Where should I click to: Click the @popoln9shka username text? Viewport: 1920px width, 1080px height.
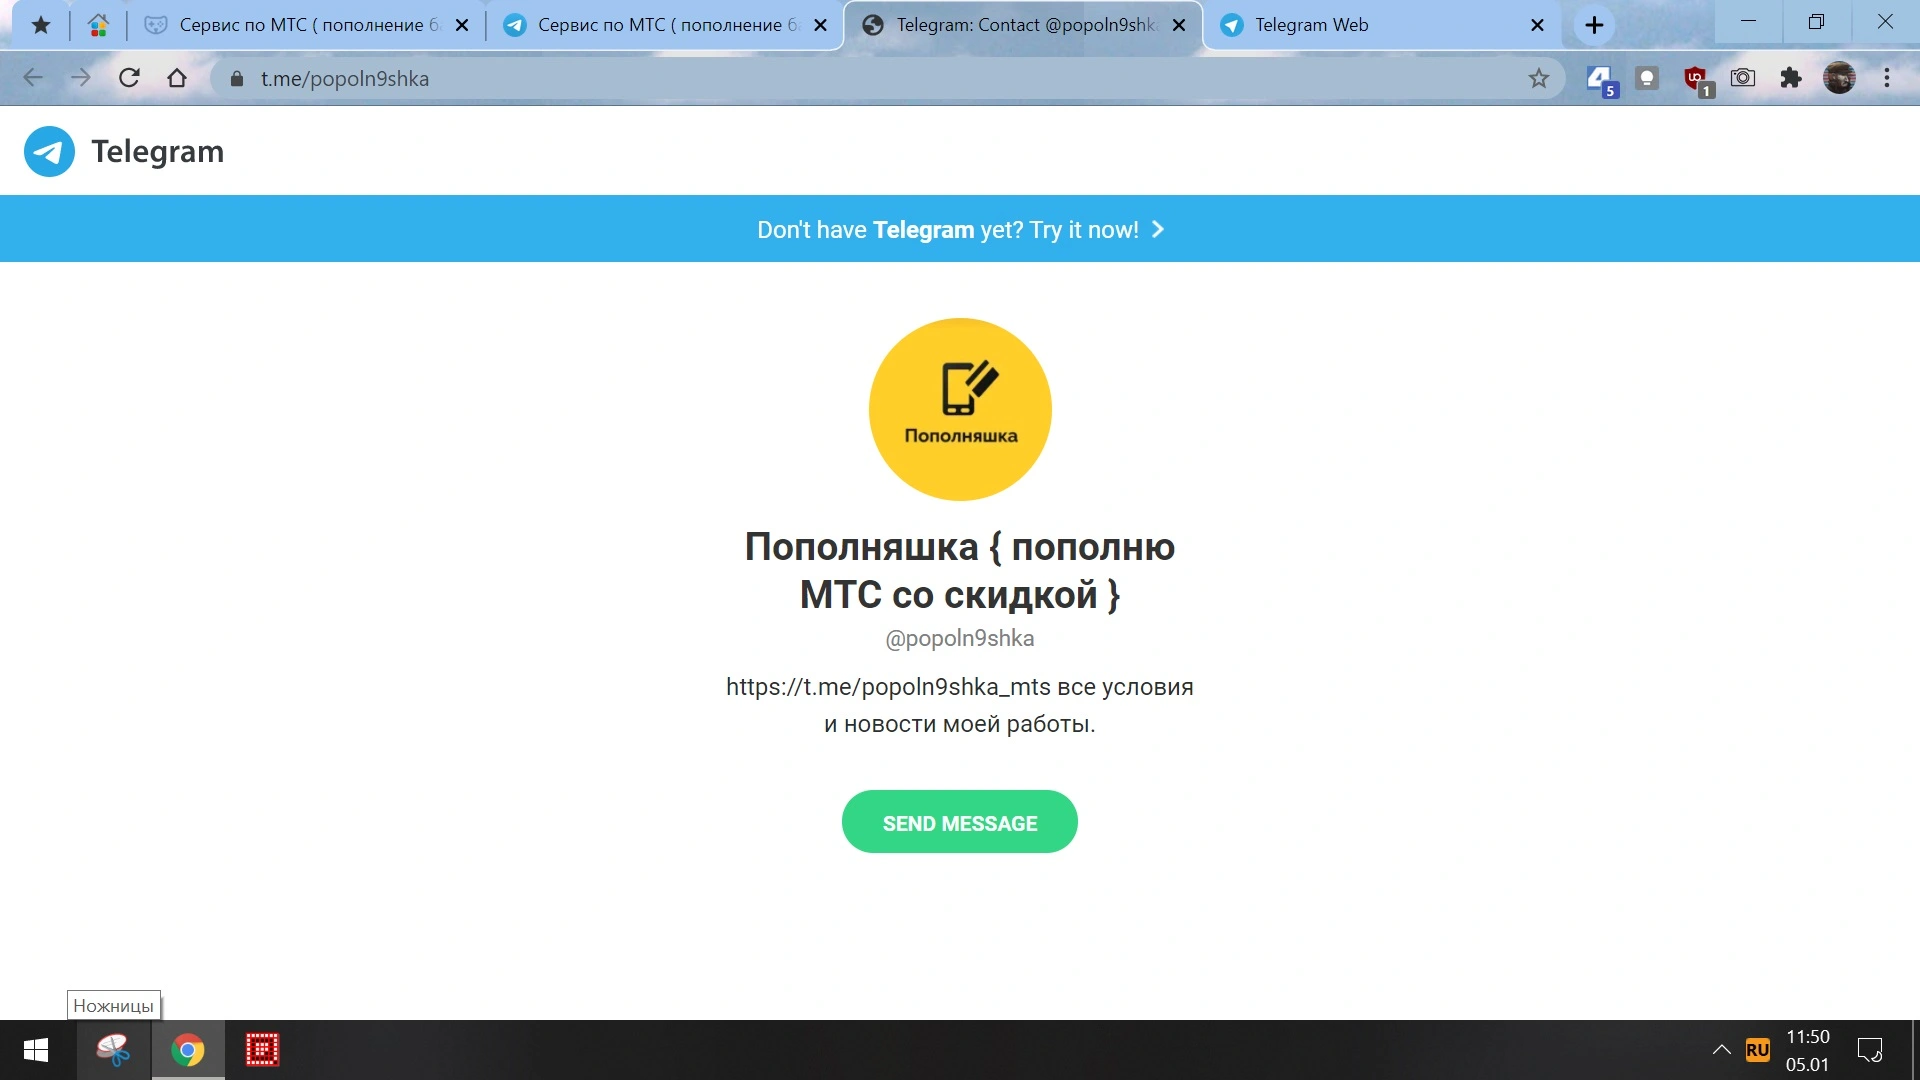pyautogui.click(x=960, y=638)
